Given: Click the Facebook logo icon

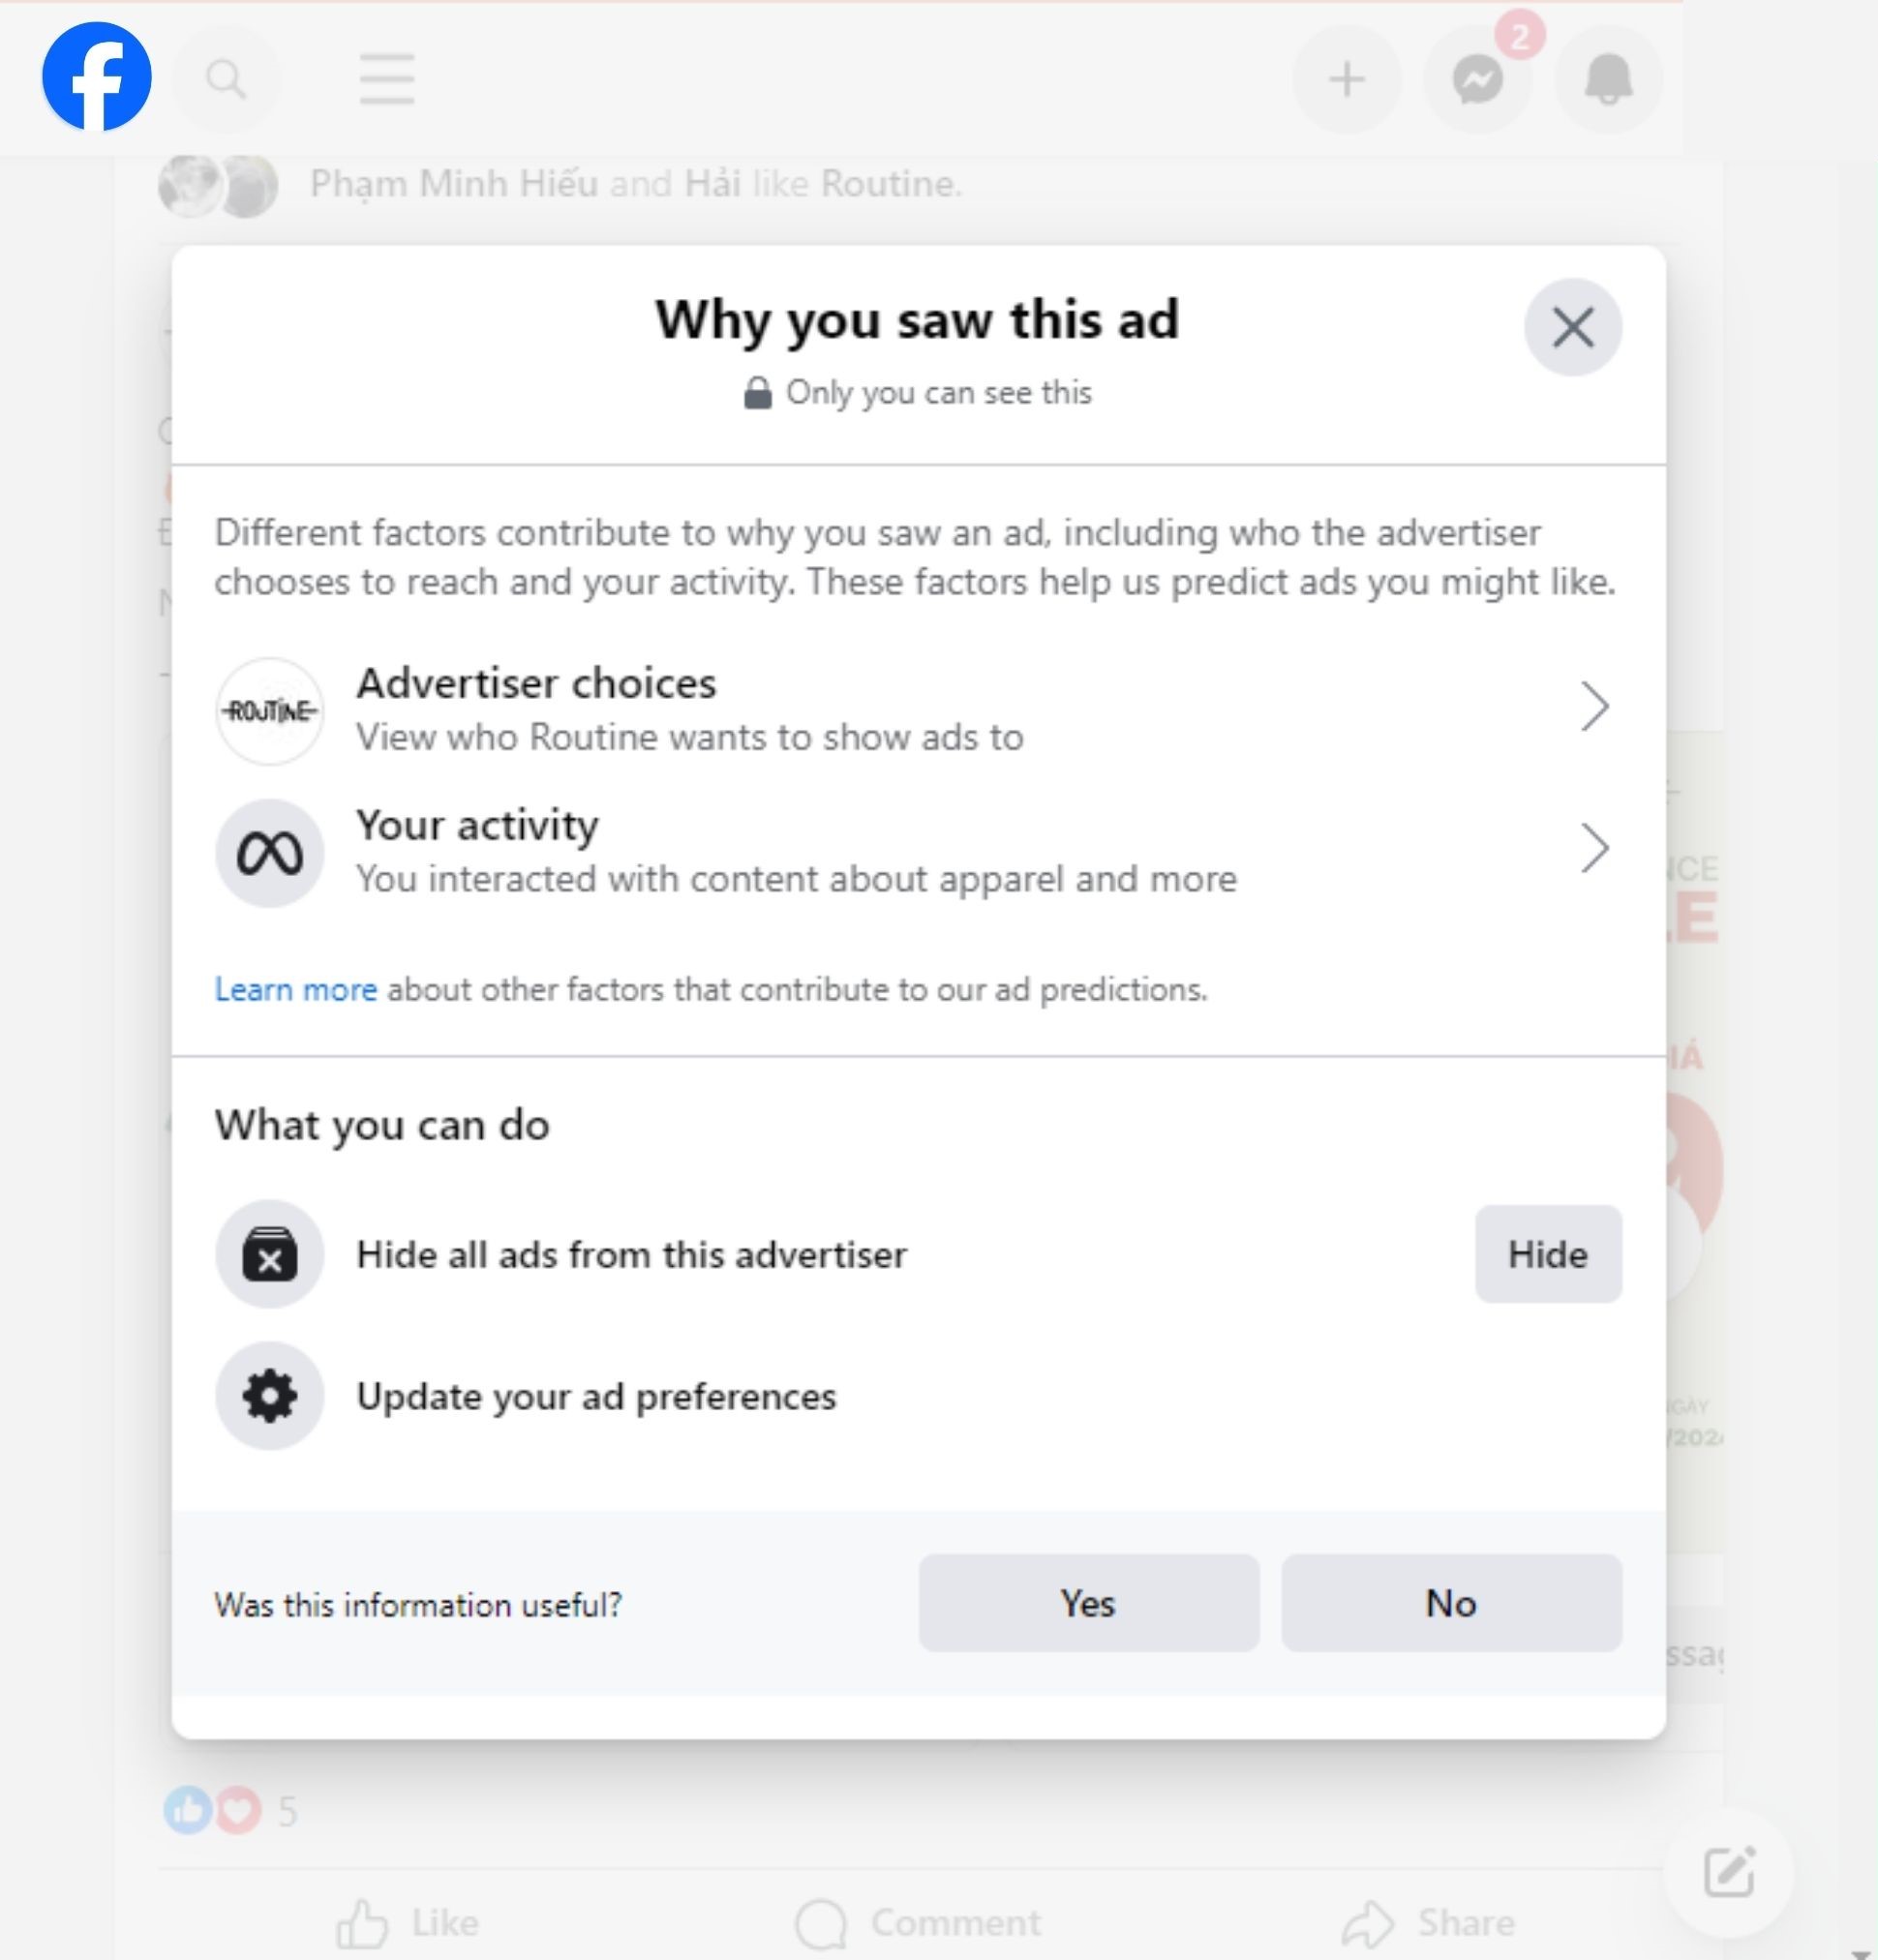Looking at the screenshot, I should [97, 77].
